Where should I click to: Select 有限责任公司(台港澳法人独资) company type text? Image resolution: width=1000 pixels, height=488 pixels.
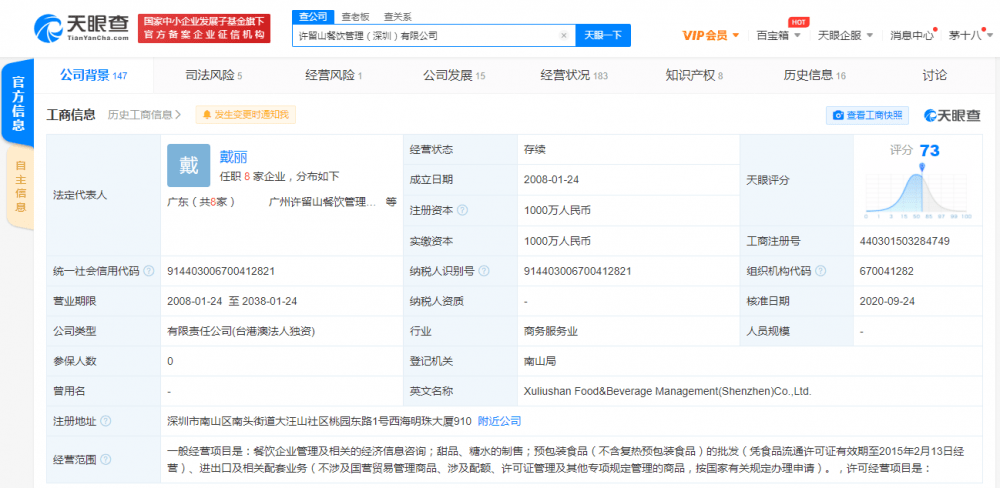click(x=241, y=331)
